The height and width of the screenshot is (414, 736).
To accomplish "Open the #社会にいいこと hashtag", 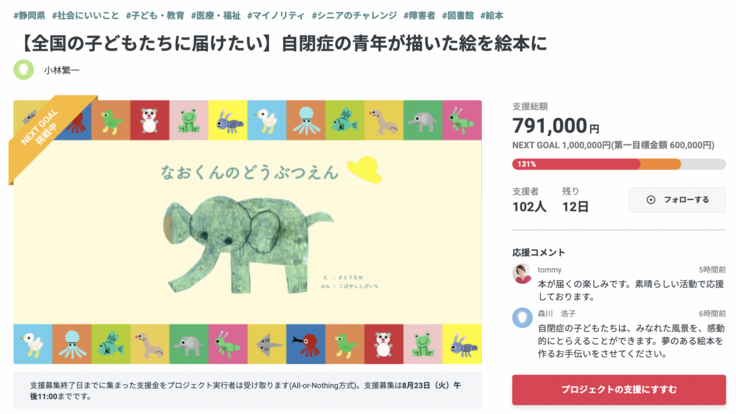I will tap(85, 16).
